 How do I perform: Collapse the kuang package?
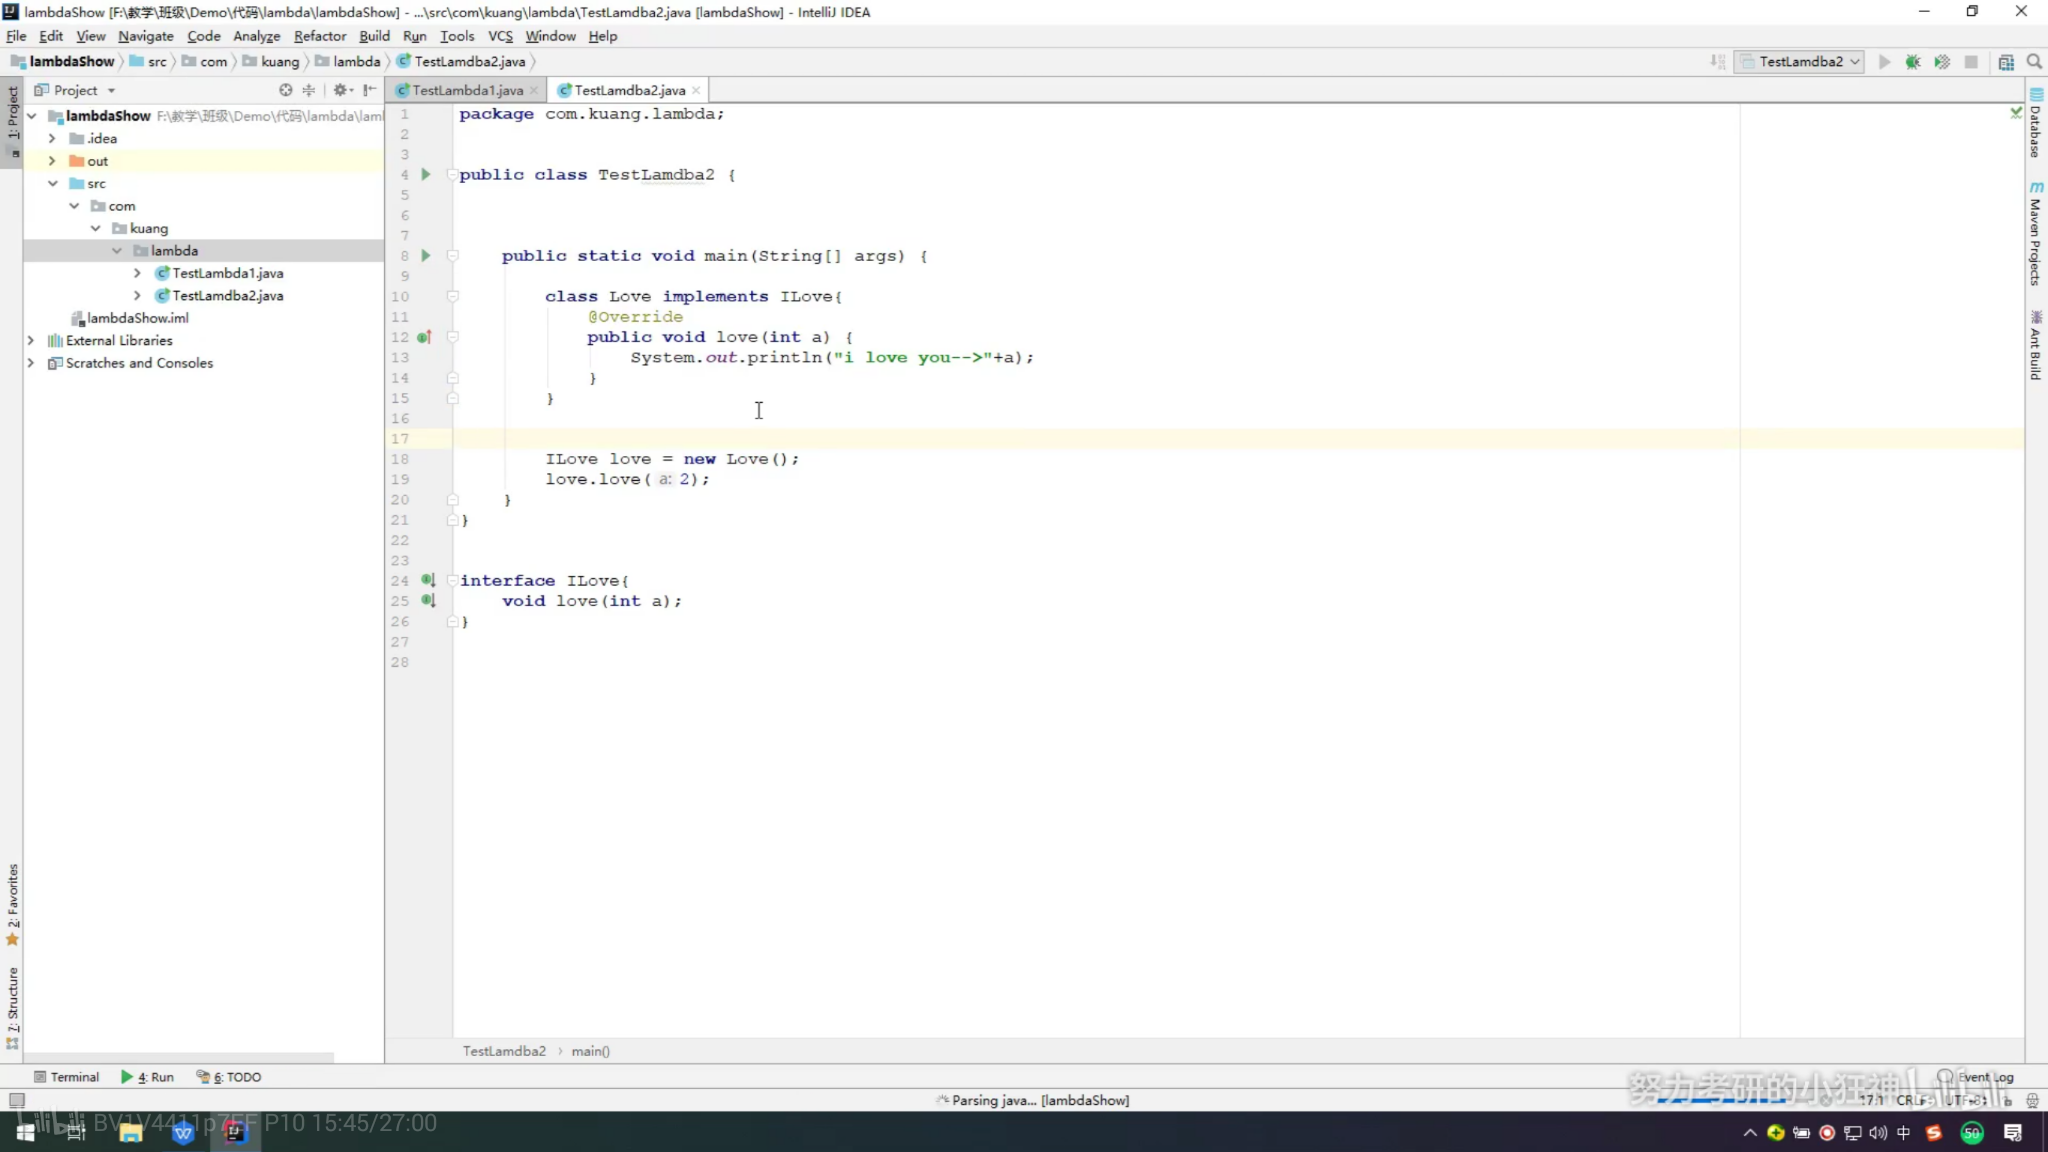pos(95,228)
